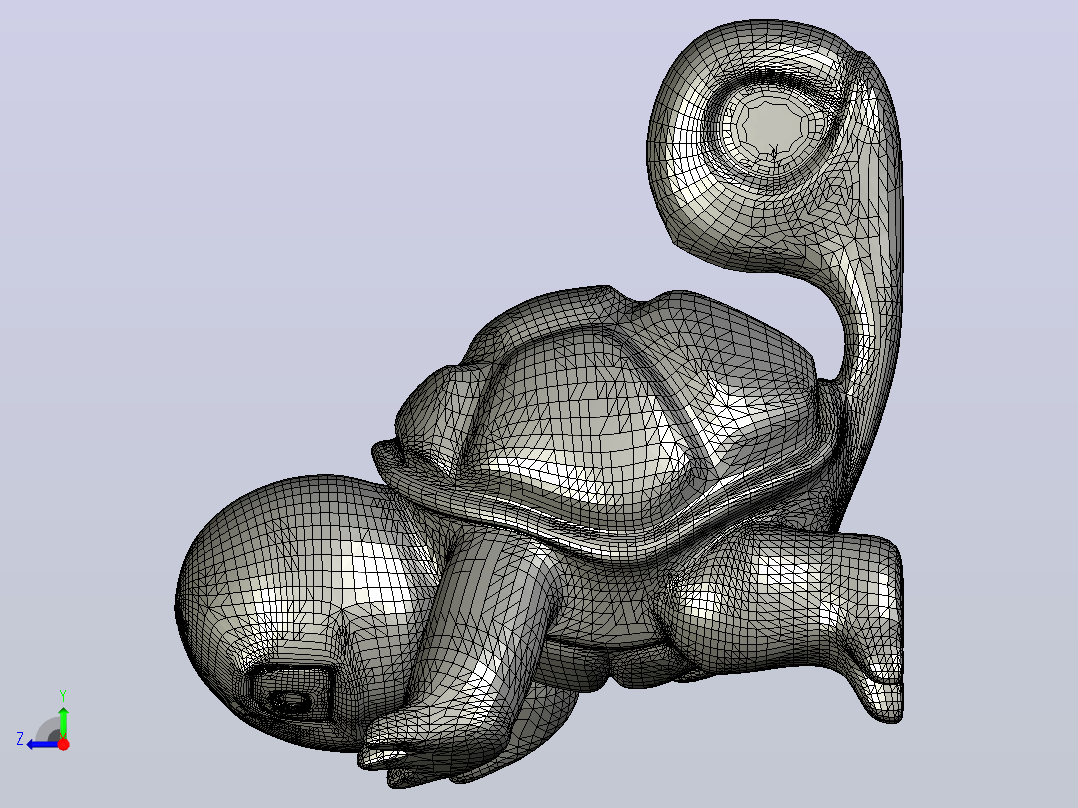Click the blue Z axis arrow on triad
1078x808 pixels.
click(x=43, y=745)
